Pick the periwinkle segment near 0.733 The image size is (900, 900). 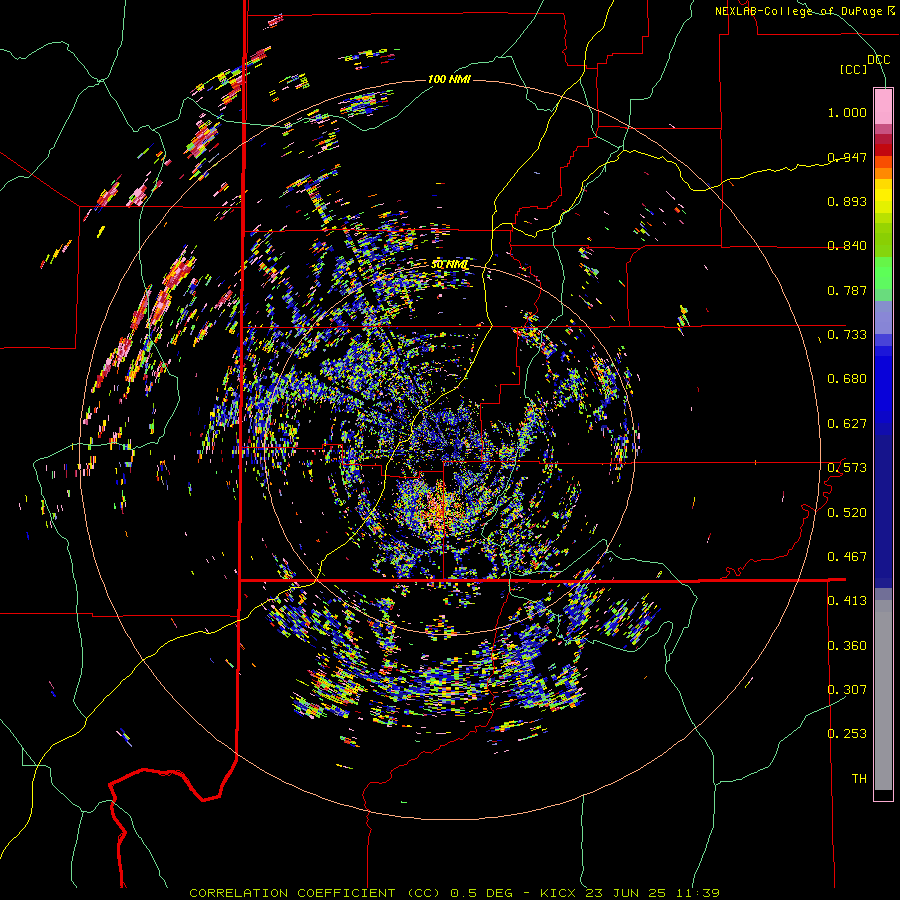[883, 318]
